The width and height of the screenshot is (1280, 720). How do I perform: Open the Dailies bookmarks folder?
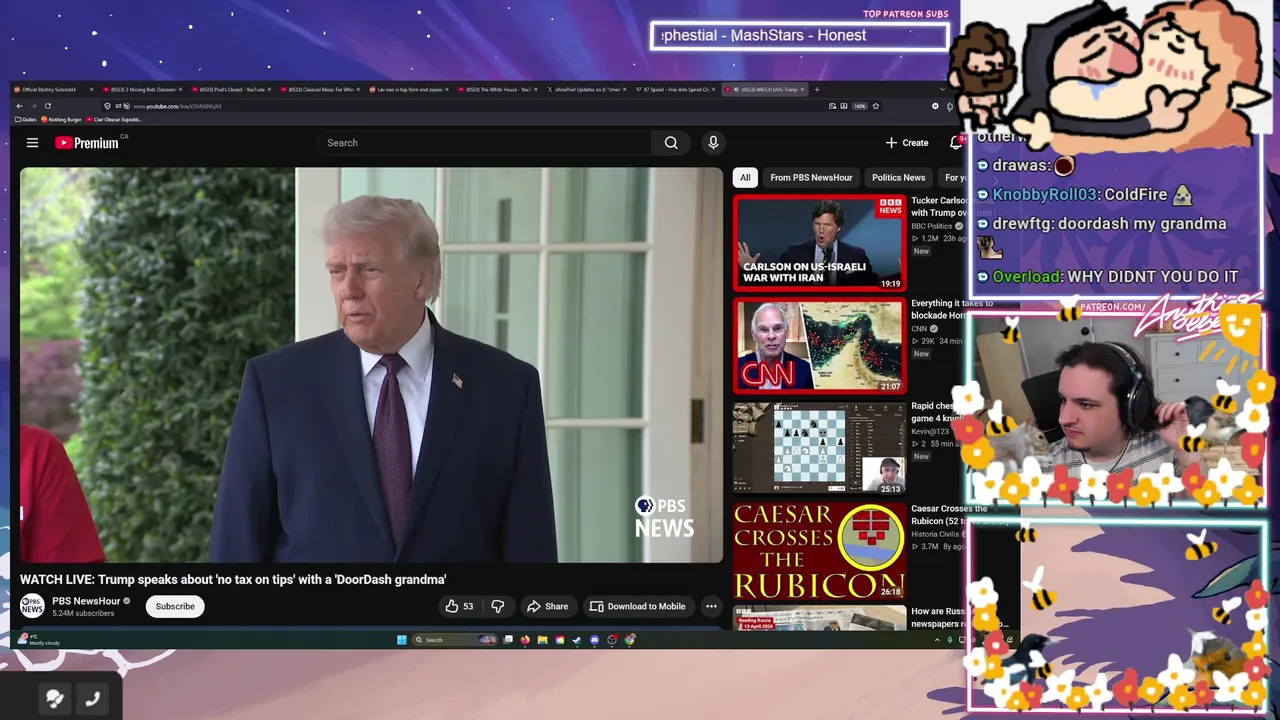26,119
